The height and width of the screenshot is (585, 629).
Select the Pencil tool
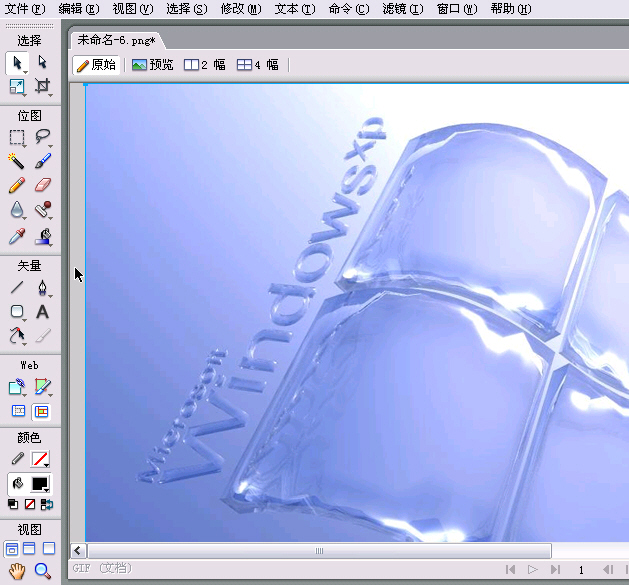[x=17, y=185]
